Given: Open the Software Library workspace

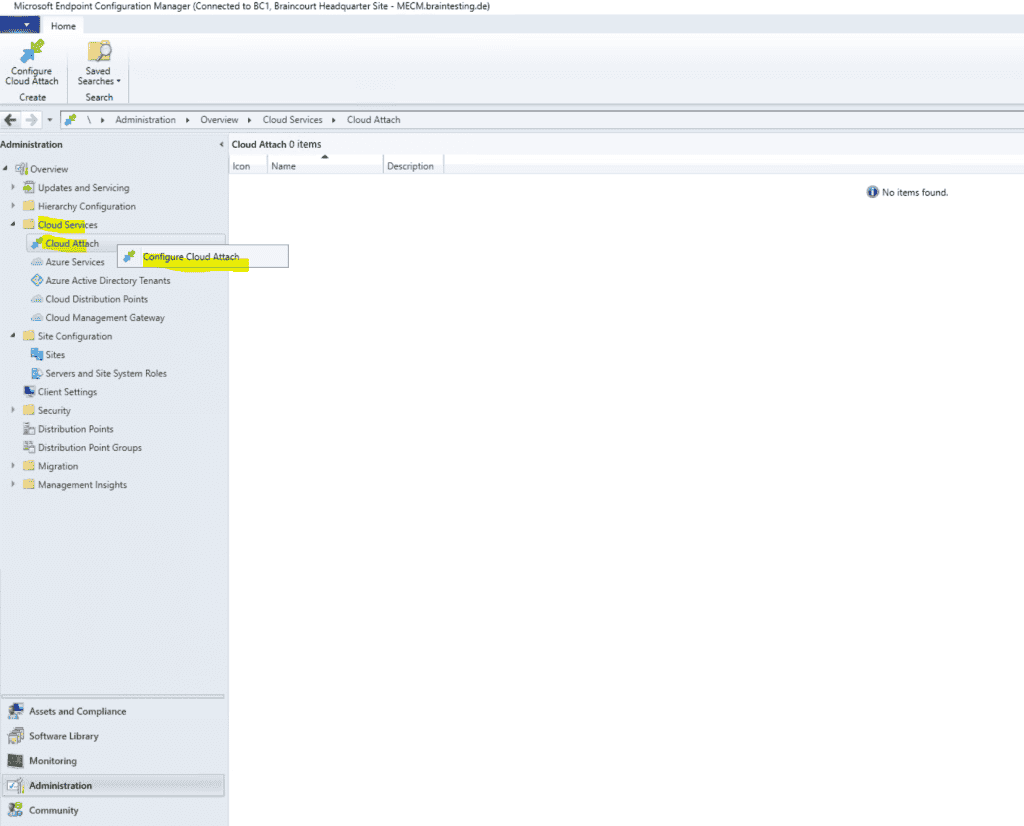Looking at the screenshot, I should tap(66, 735).
